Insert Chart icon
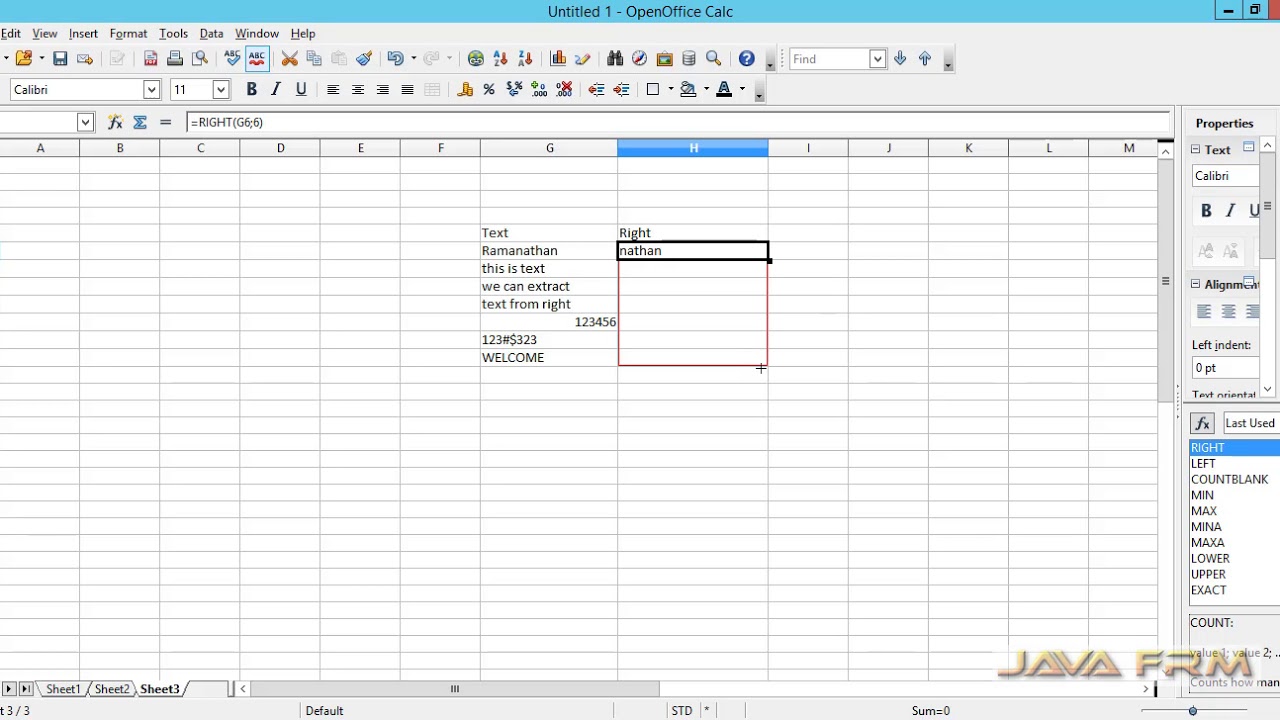The height and width of the screenshot is (720, 1280). click(x=558, y=59)
